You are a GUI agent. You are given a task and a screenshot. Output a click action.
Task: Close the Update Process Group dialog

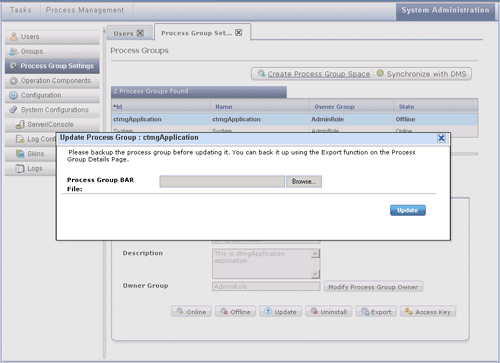pyautogui.click(x=441, y=138)
